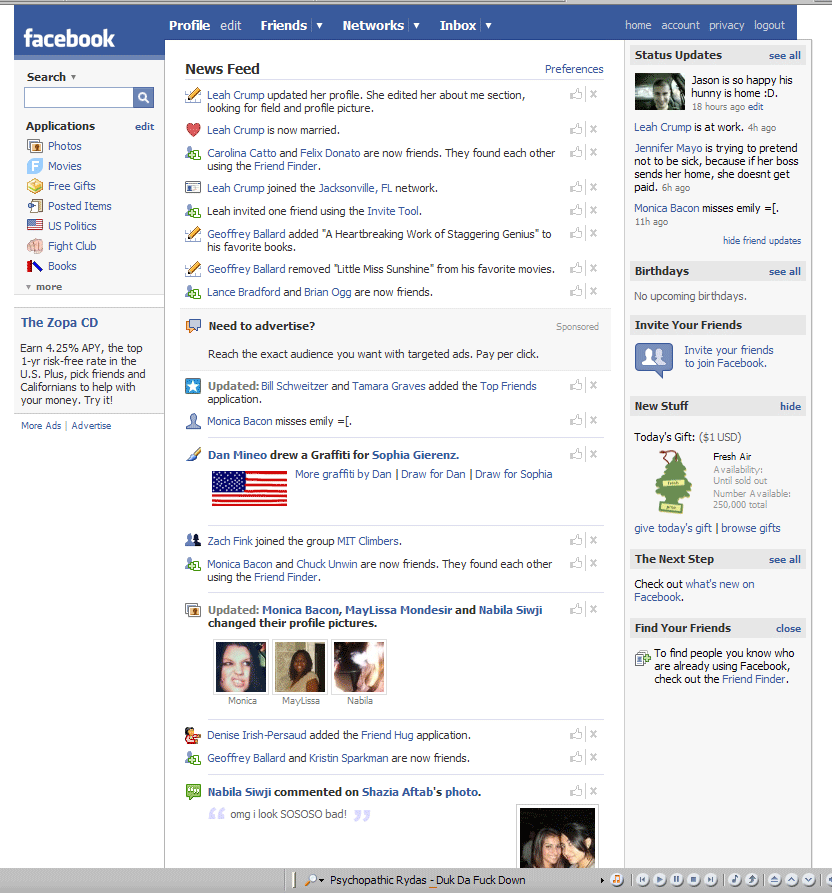The width and height of the screenshot is (832, 893).
Task: Pause the song in the media toolbar
Action: click(x=677, y=880)
